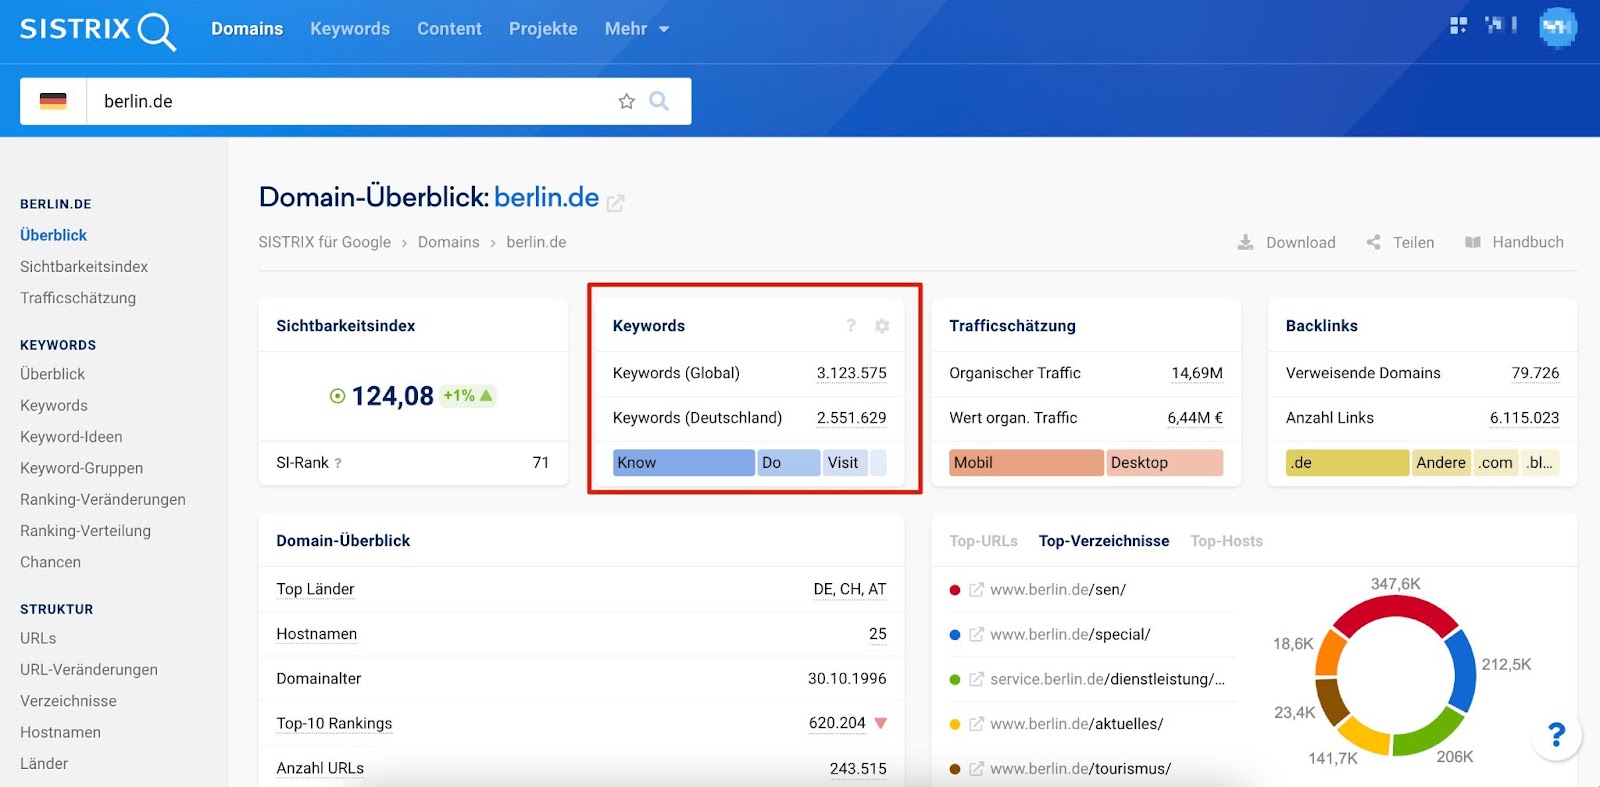The width and height of the screenshot is (1600, 787).
Task: Follow the Domains breadcrumb link
Action: (x=448, y=242)
